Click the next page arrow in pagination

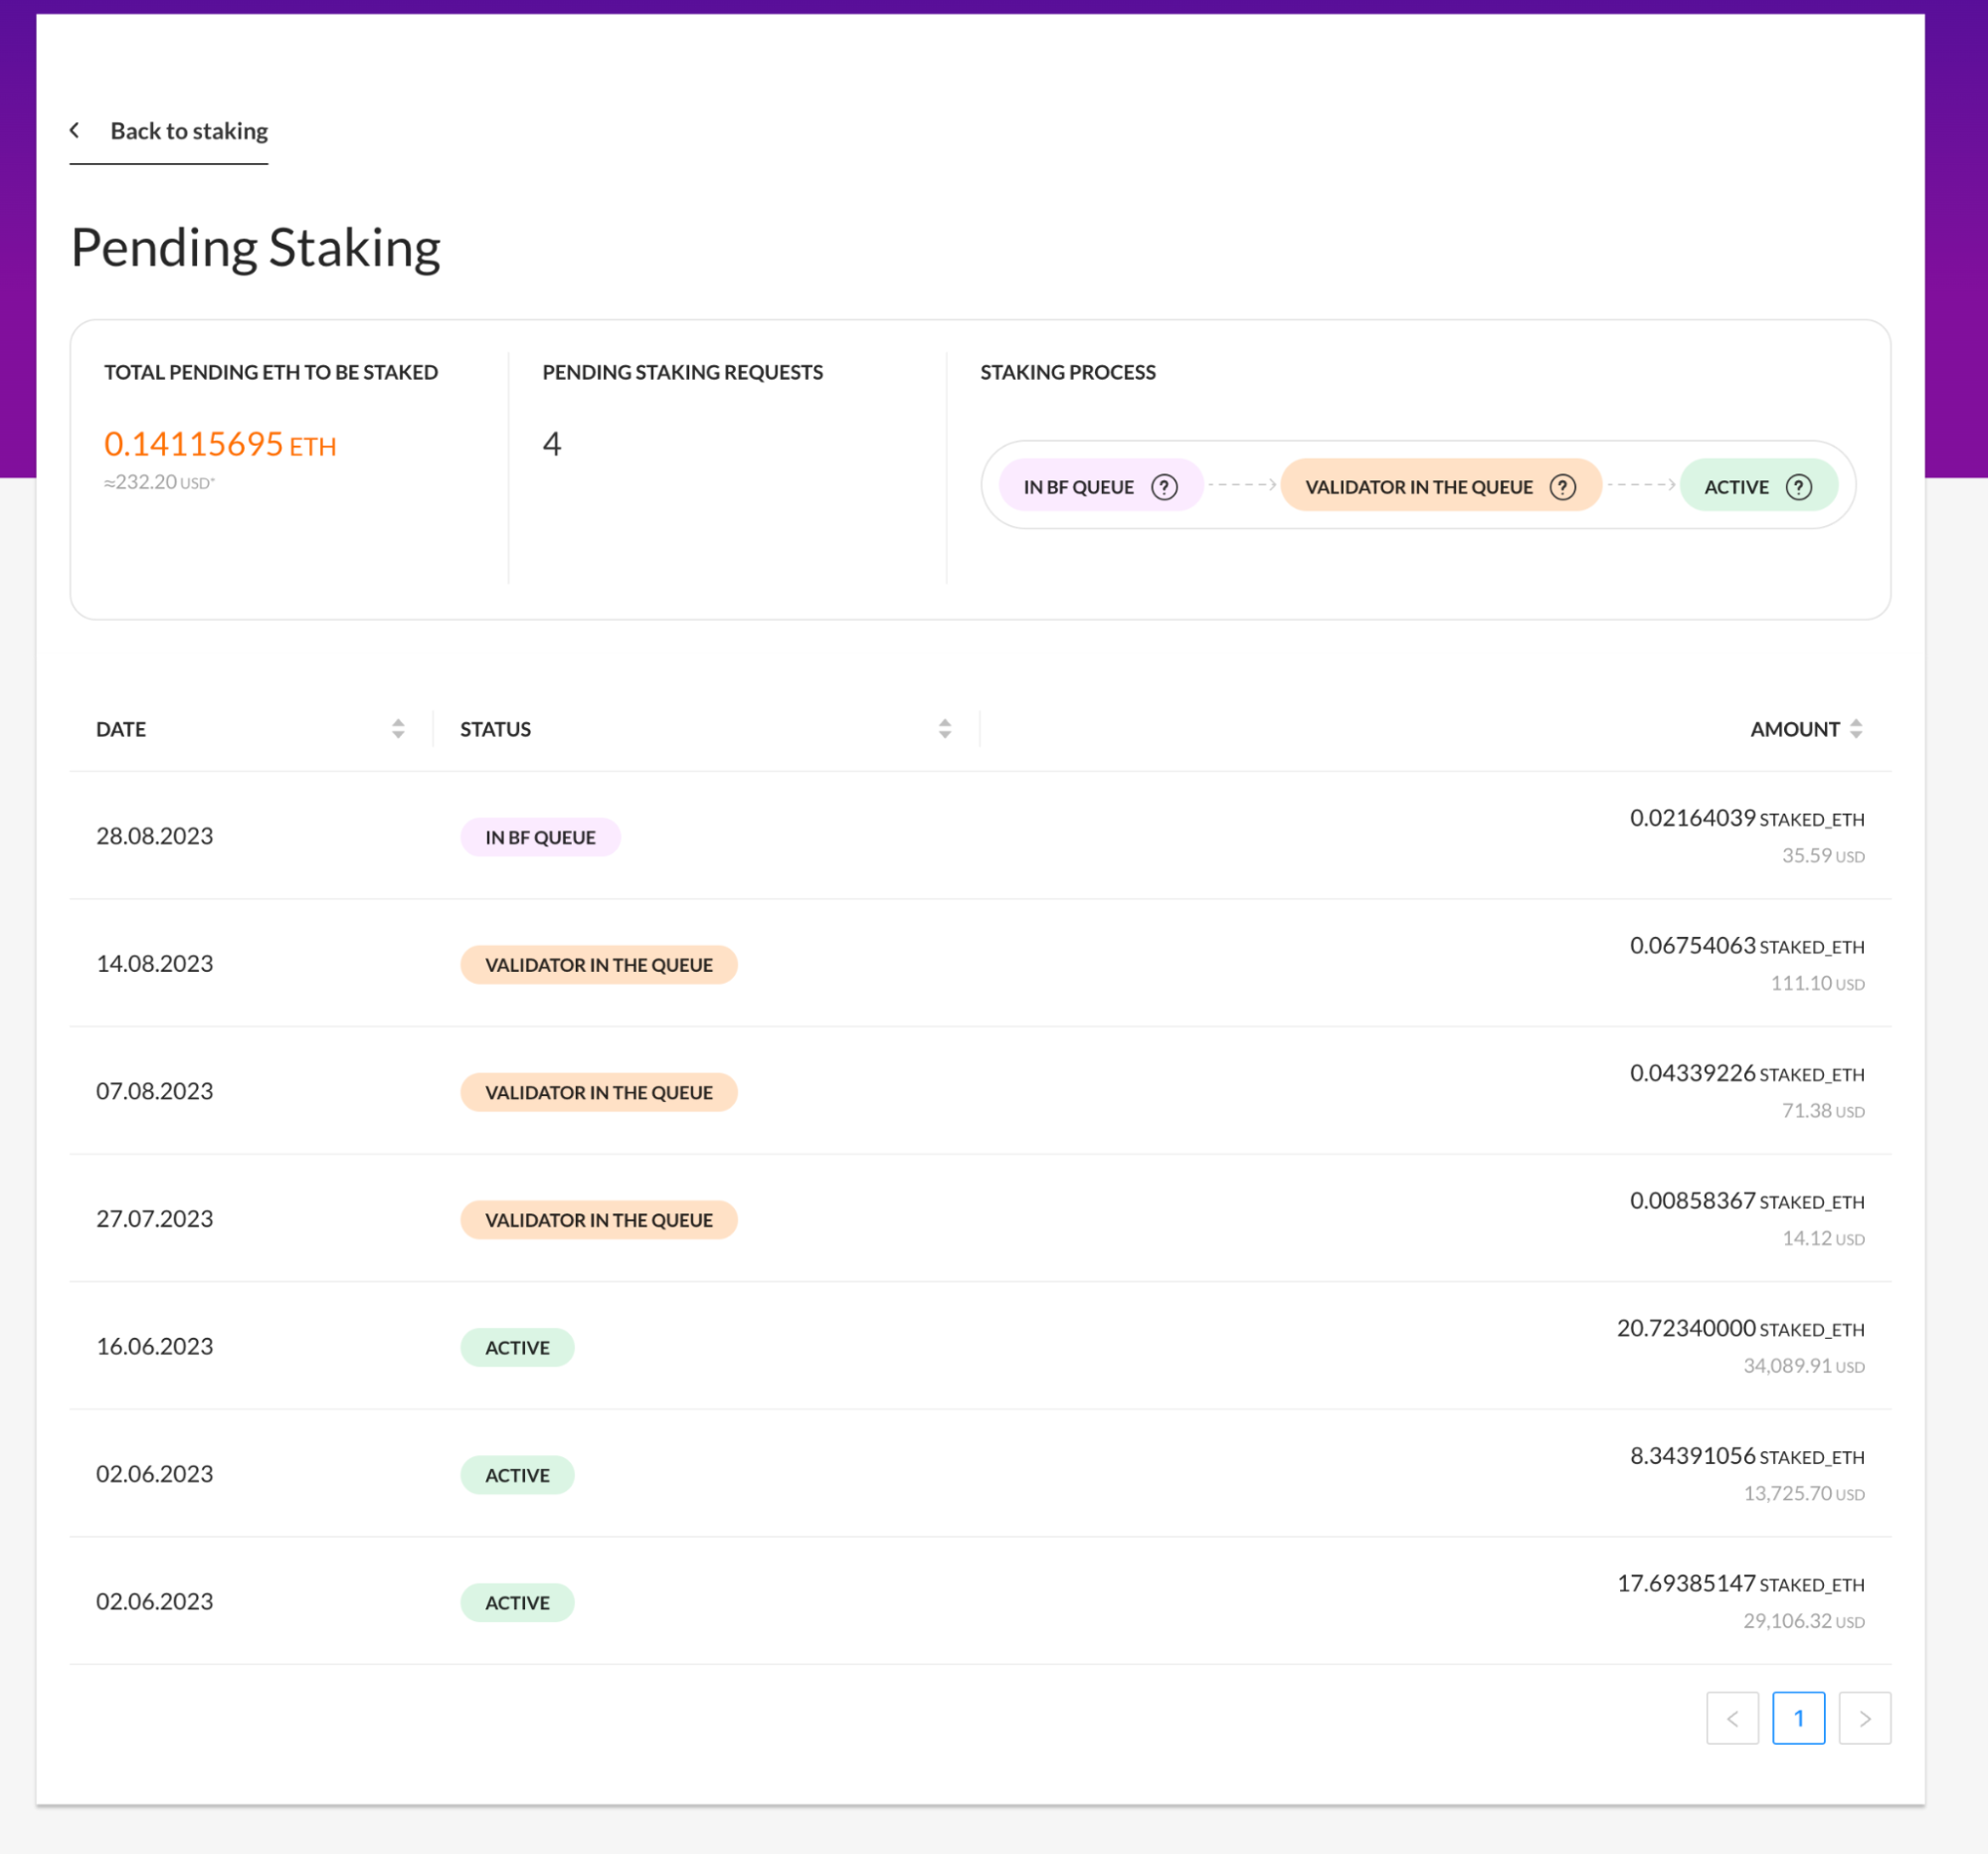coord(1864,1718)
